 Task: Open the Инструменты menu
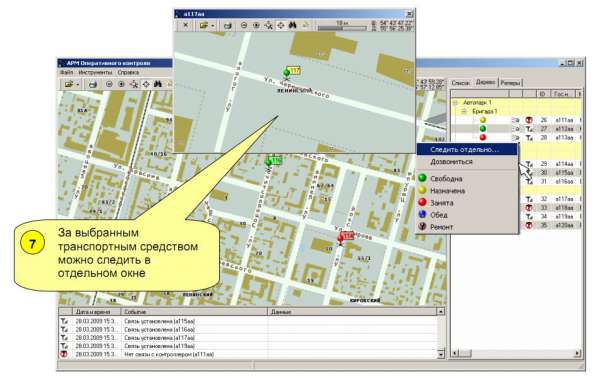pyautogui.click(x=95, y=72)
